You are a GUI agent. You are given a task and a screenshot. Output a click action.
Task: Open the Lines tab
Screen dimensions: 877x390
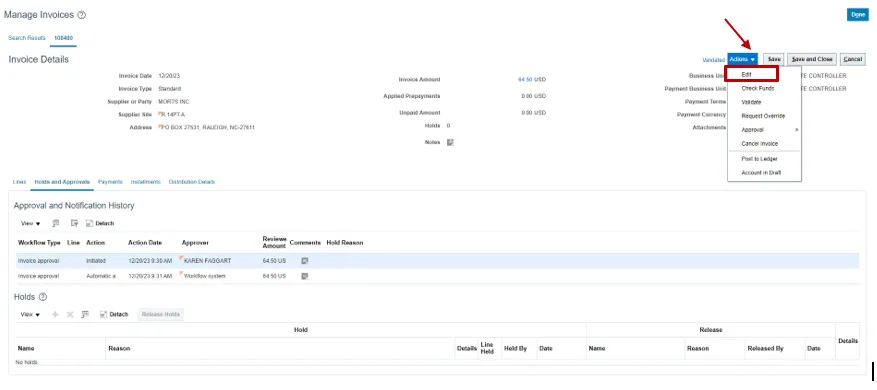20,182
